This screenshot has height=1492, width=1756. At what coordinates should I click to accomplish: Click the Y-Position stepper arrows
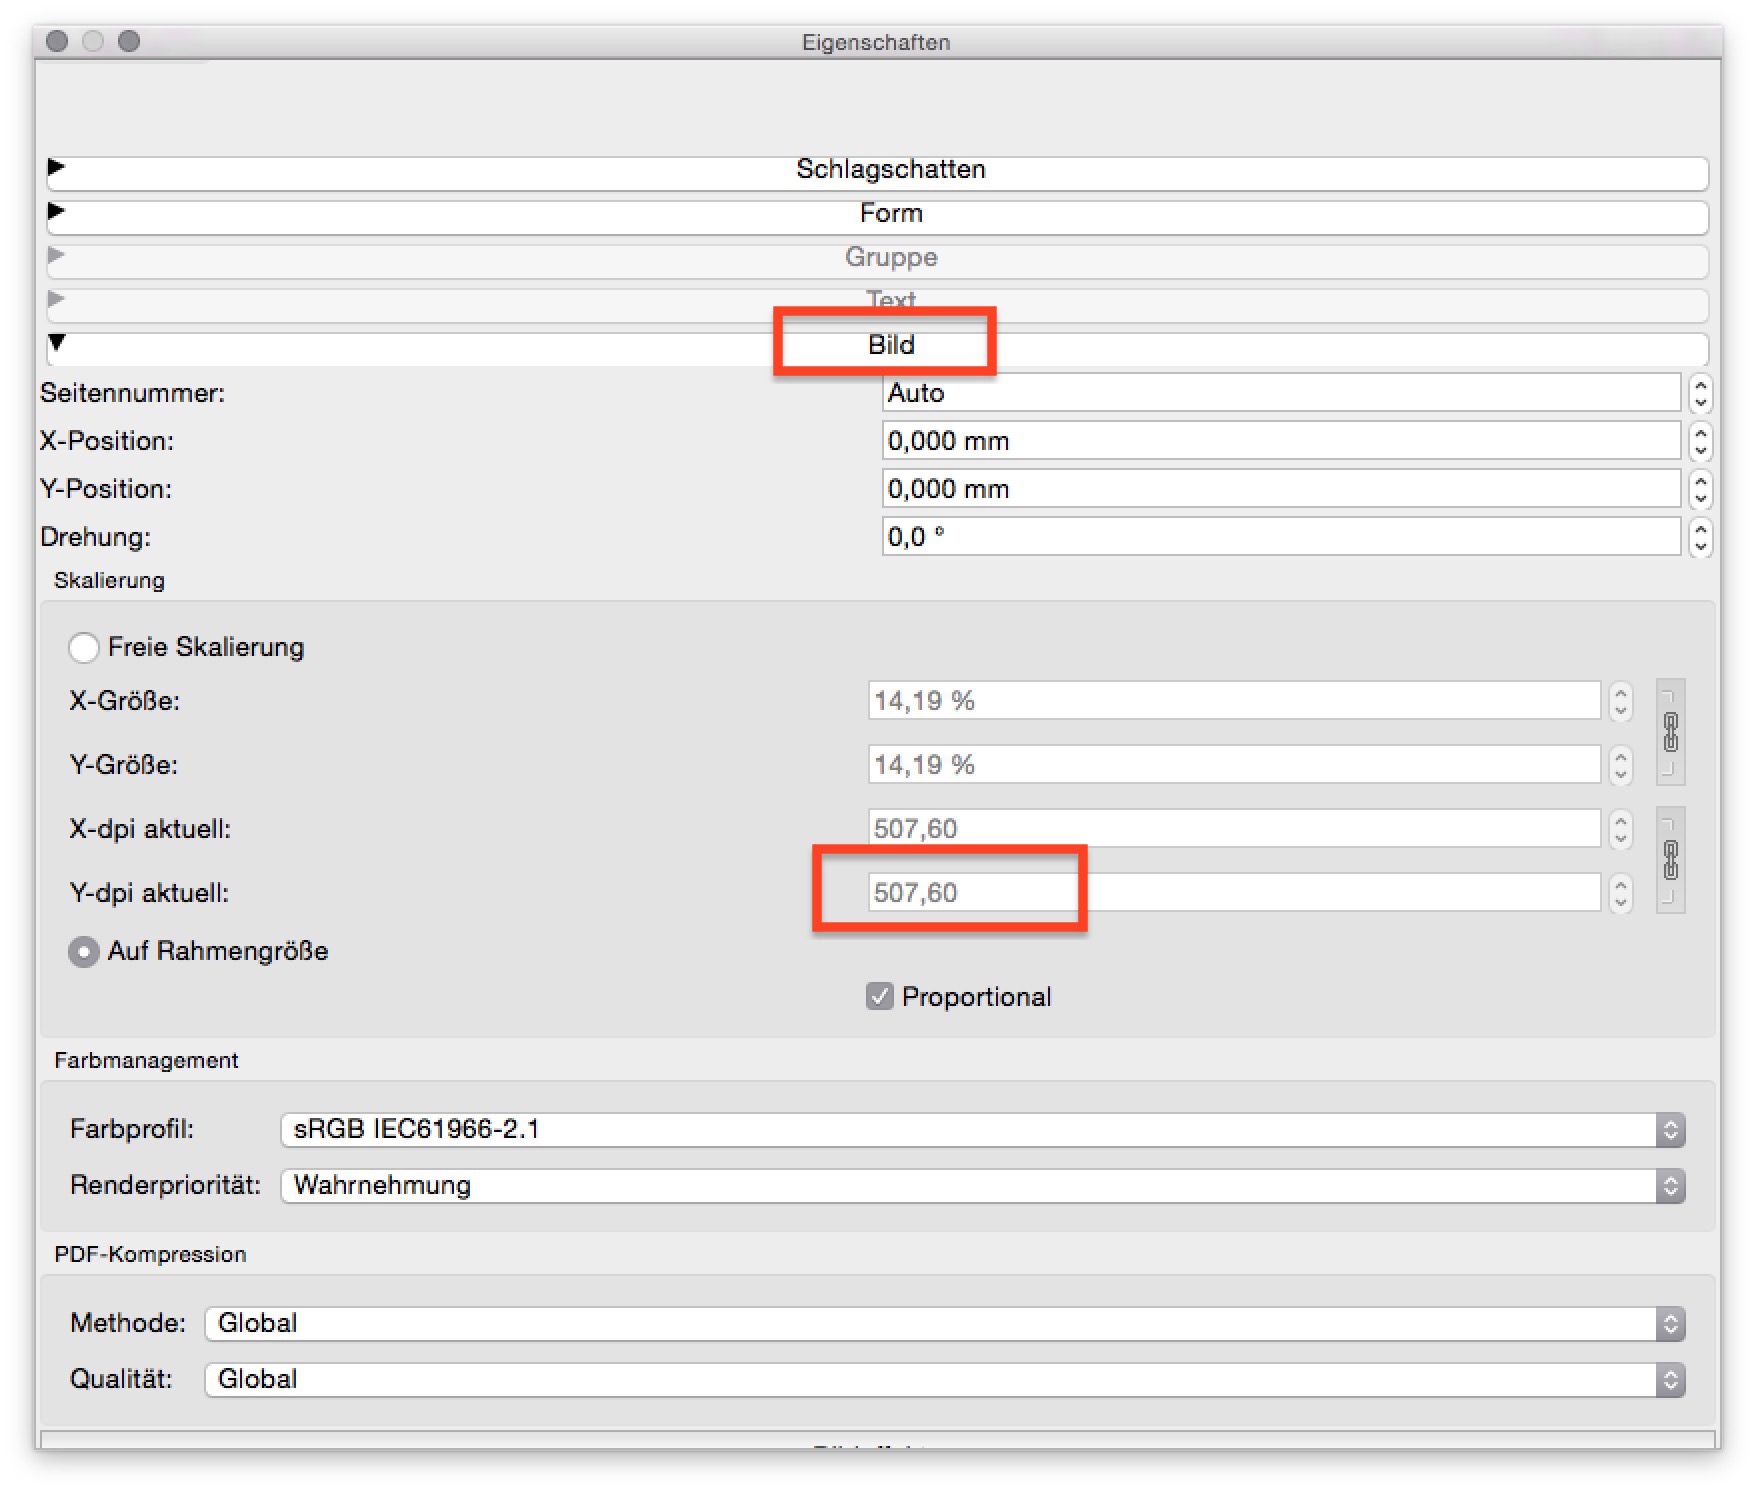coord(1700,489)
